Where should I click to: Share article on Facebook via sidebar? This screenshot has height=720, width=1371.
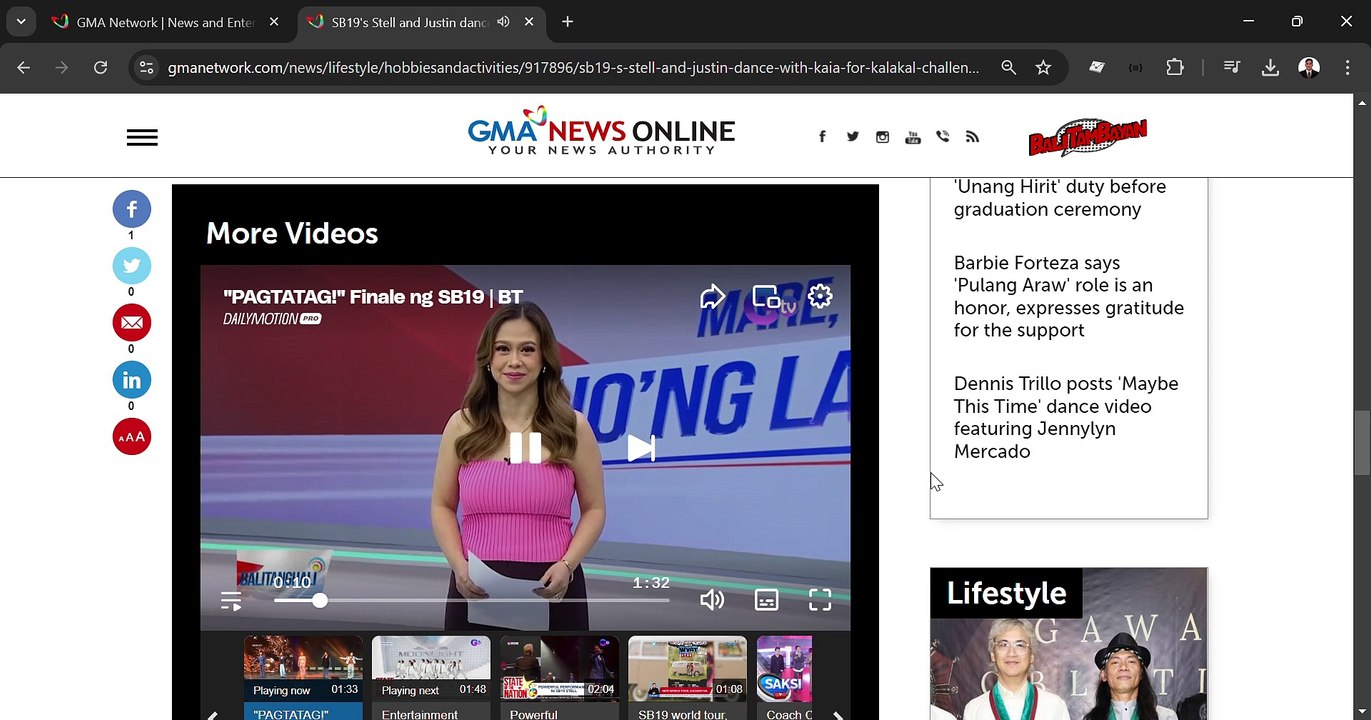[x=132, y=209]
